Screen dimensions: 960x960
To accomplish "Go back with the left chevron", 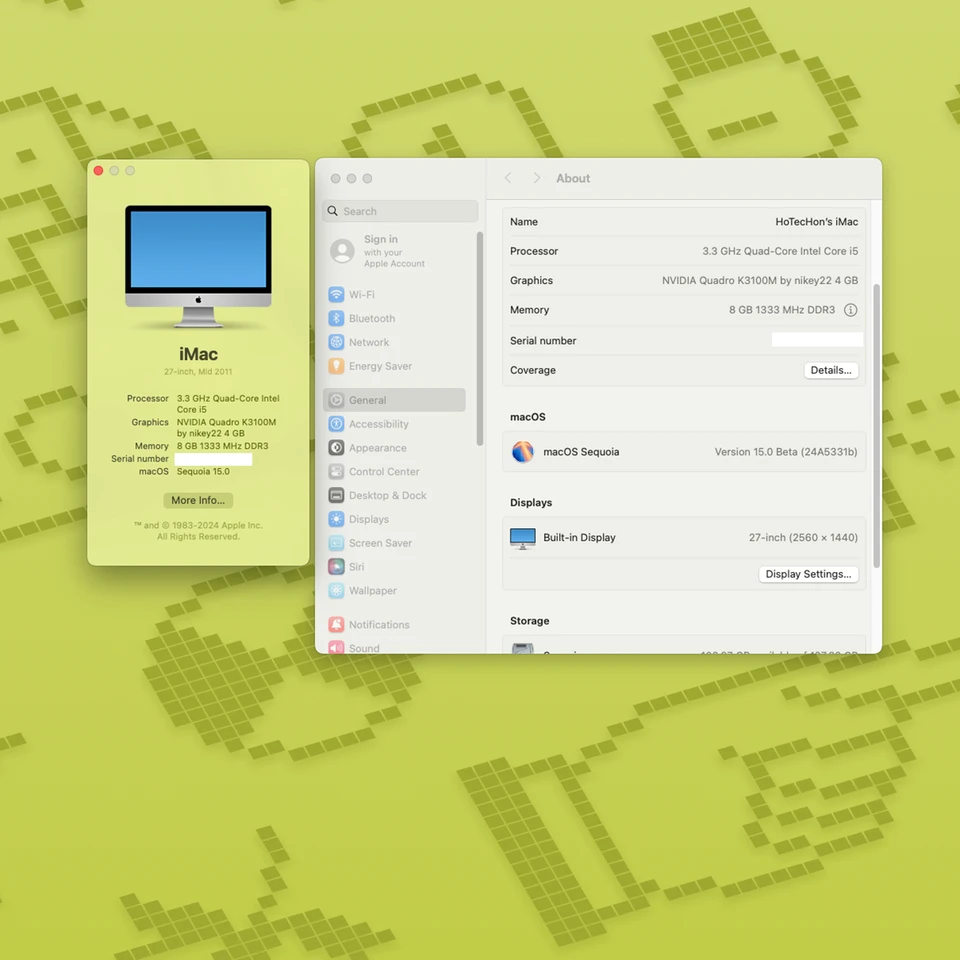I will tap(508, 178).
